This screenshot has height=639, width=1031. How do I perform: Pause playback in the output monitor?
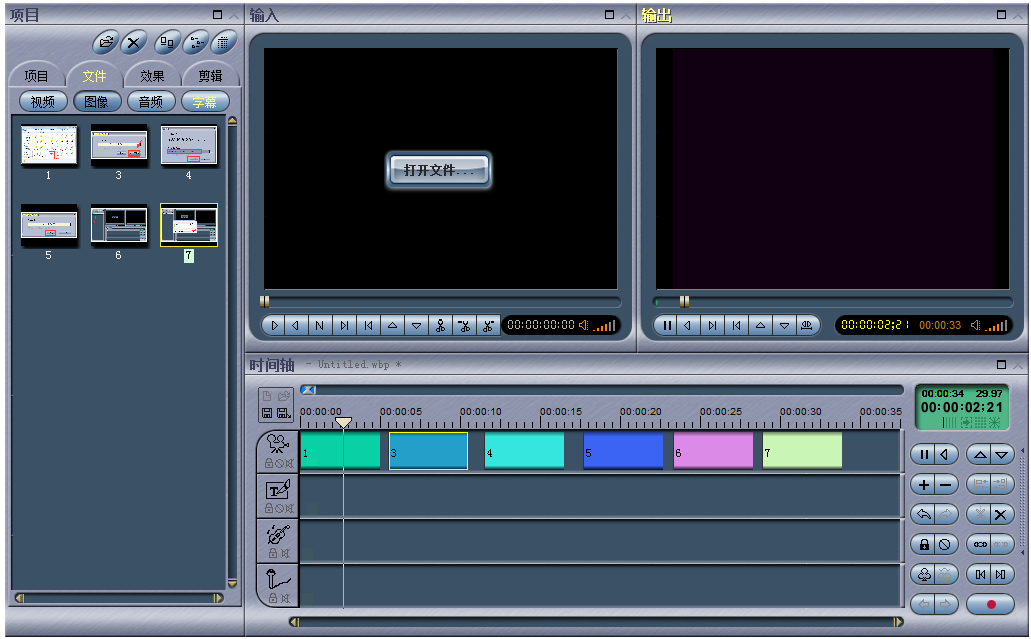(x=667, y=325)
